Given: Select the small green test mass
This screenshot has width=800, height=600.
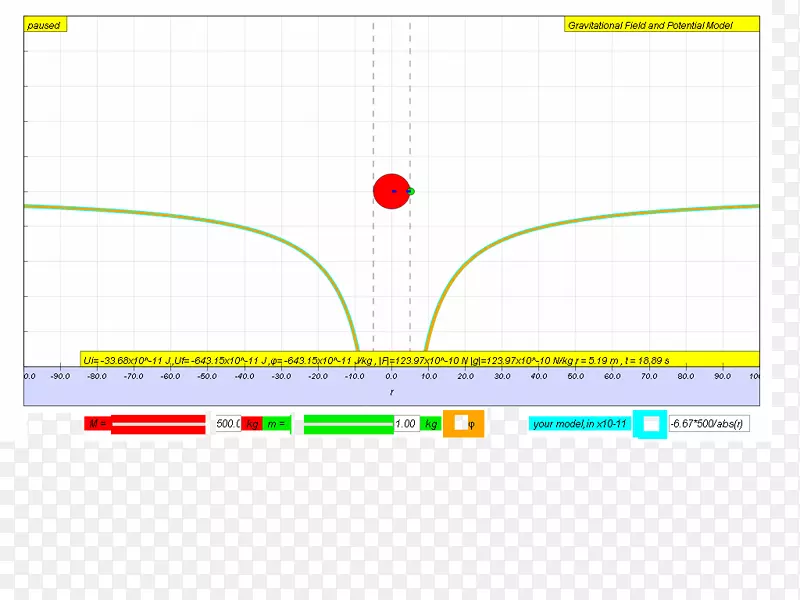Looking at the screenshot, I should coord(410,191).
